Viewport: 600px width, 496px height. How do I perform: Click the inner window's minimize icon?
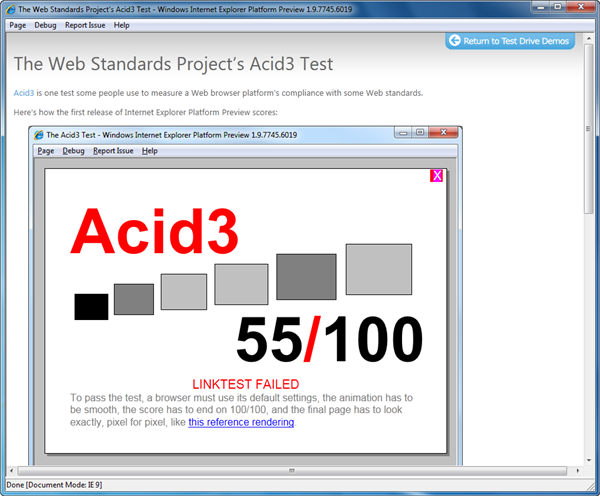pyautogui.click(x=403, y=132)
